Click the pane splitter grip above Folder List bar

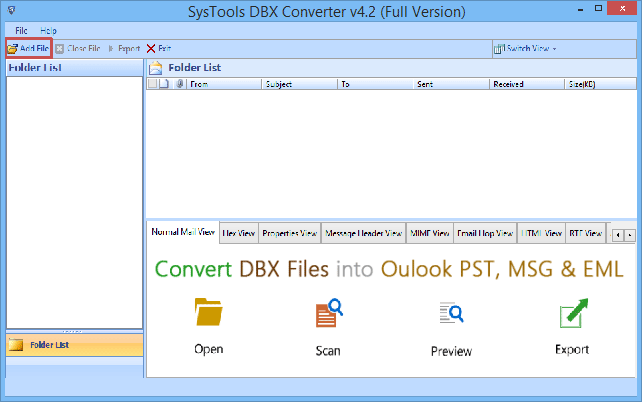(x=72, y=331)
